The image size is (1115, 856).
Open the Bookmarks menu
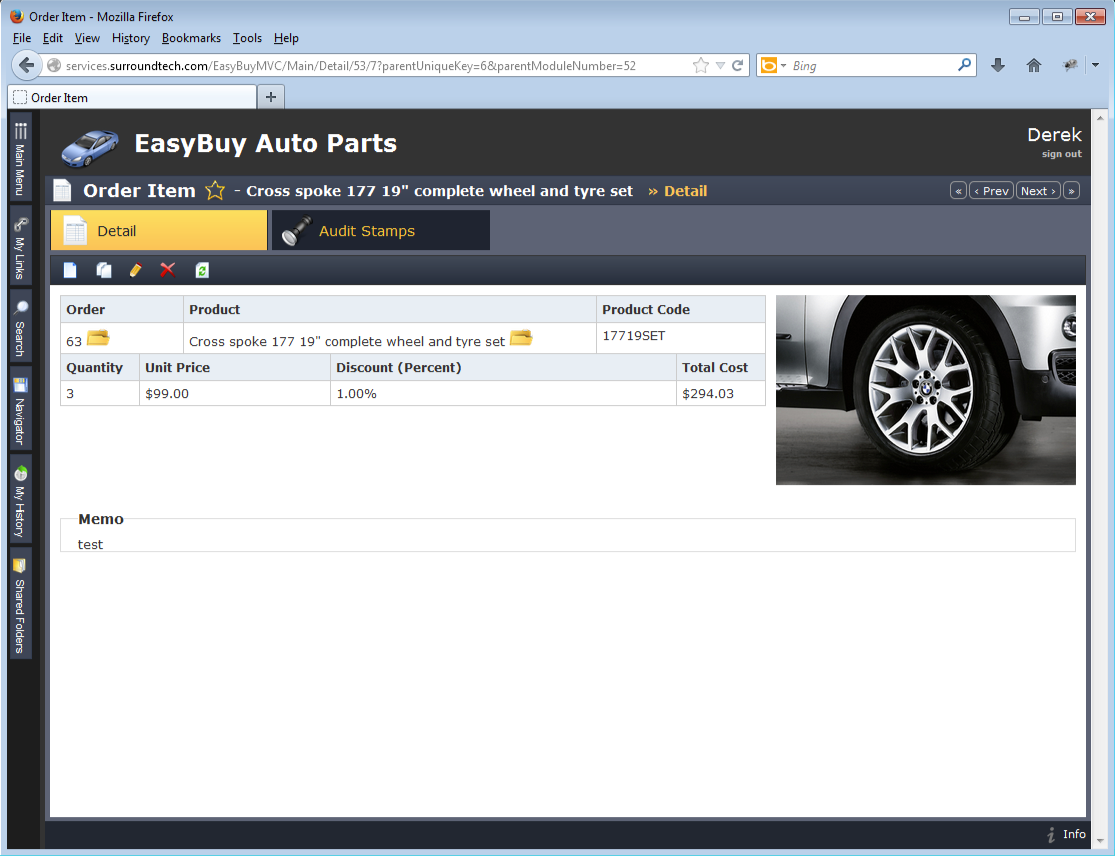coord(191,38)
